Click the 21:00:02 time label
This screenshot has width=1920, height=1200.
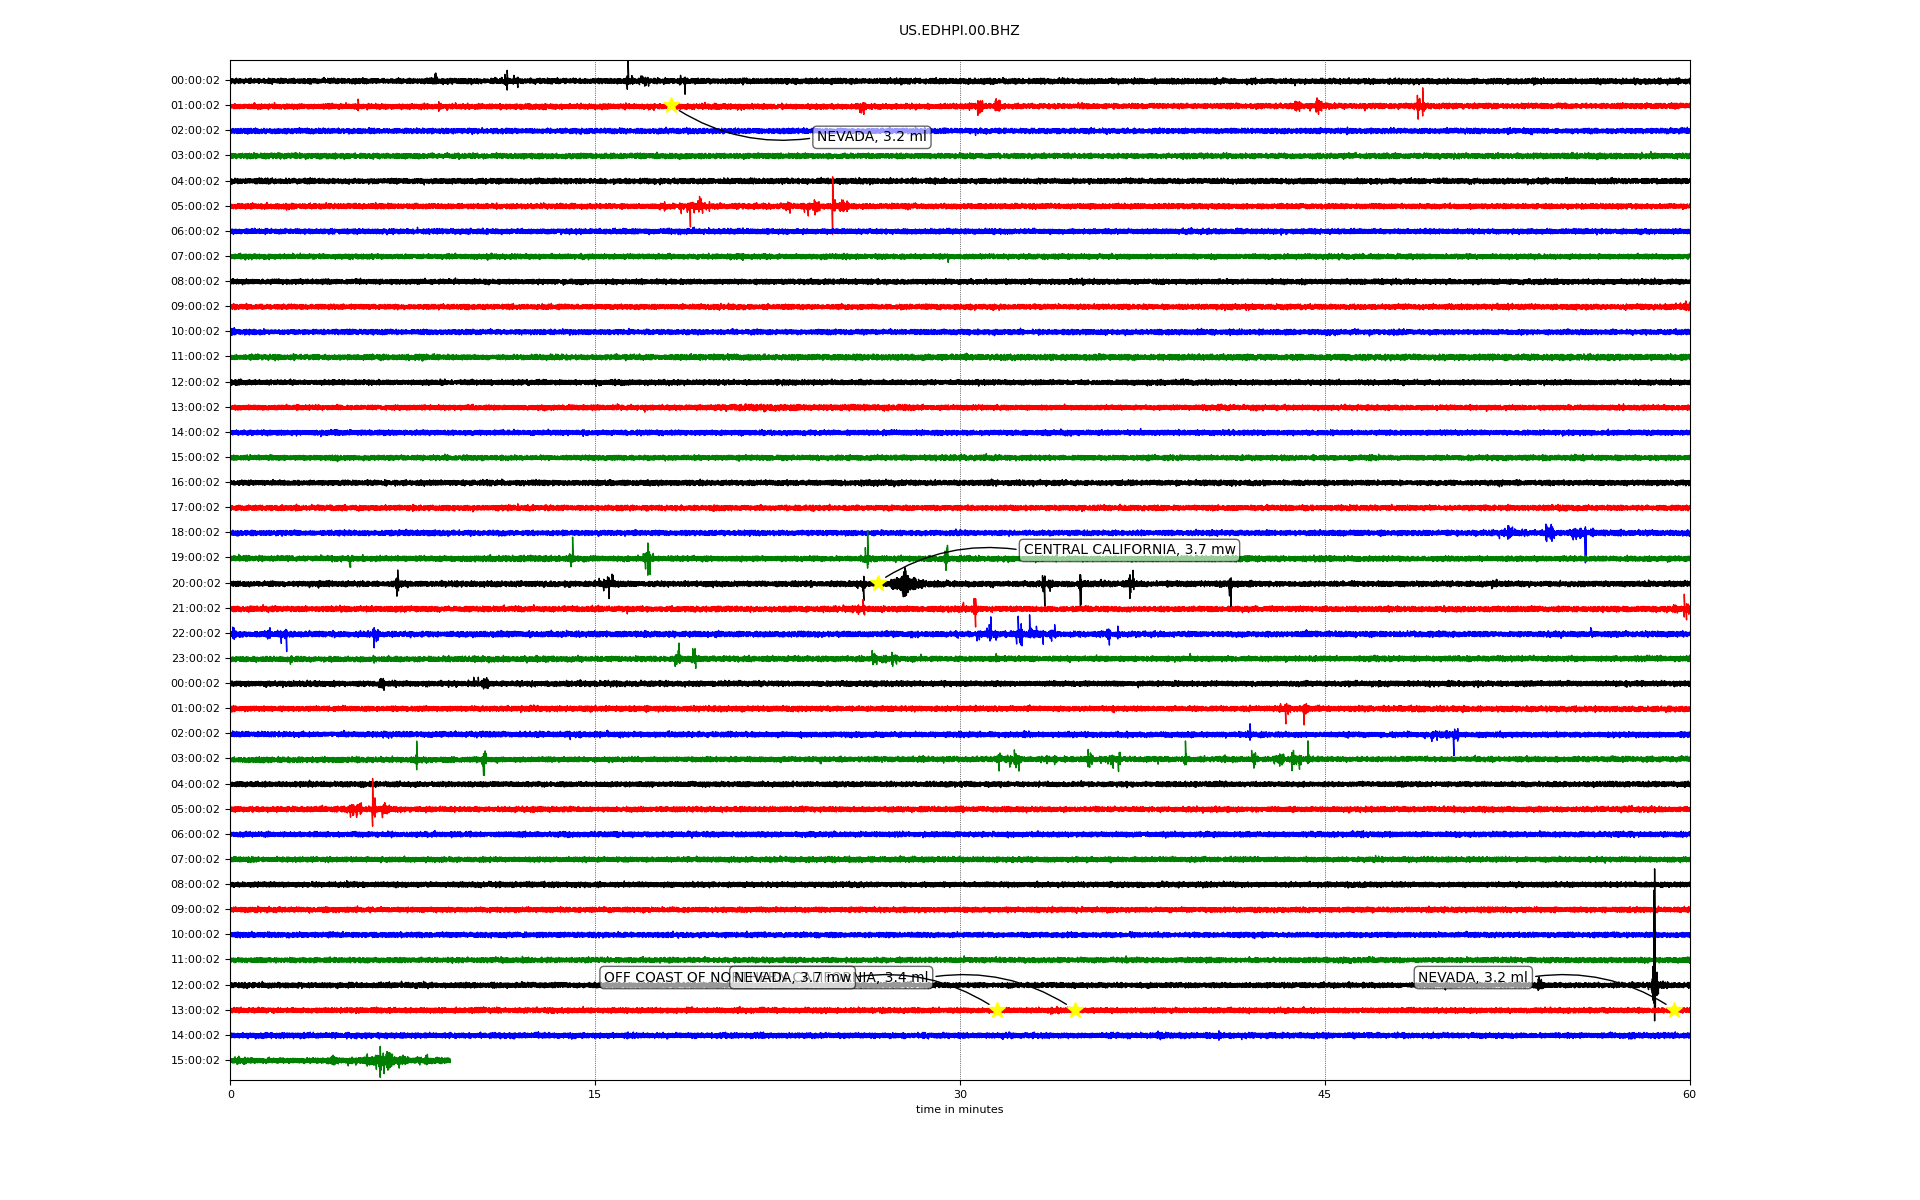click(x=195, y=609)
